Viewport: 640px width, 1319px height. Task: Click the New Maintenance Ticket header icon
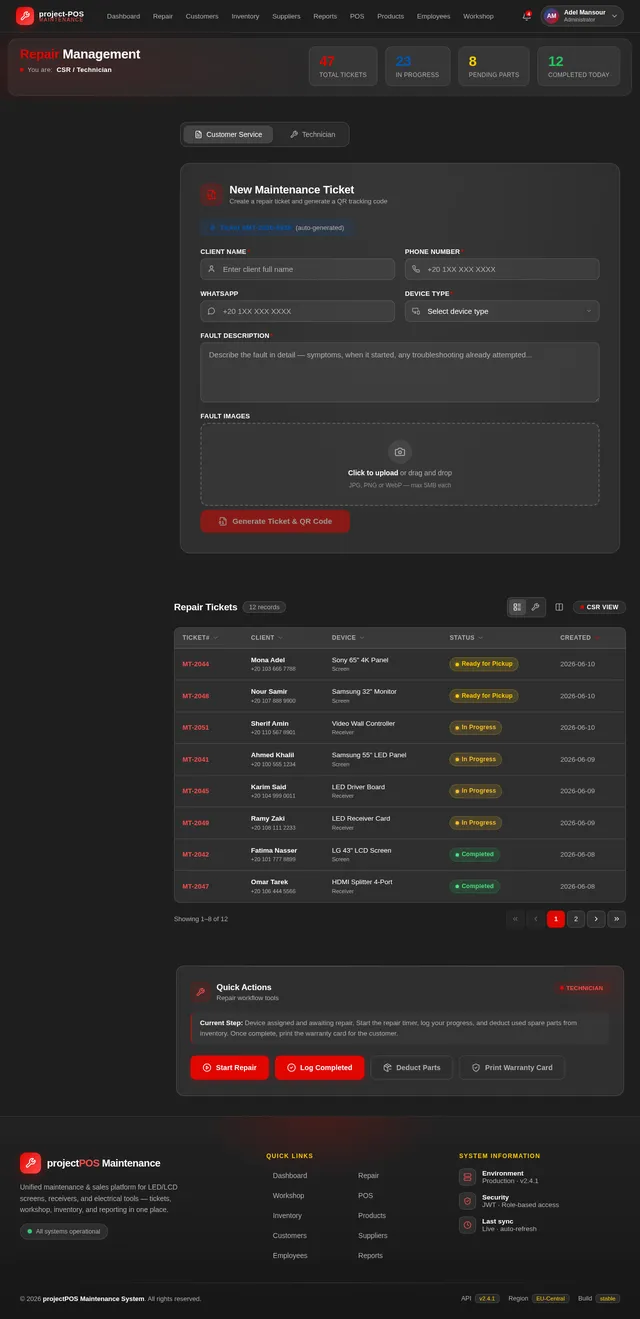(x=211, y=195)
